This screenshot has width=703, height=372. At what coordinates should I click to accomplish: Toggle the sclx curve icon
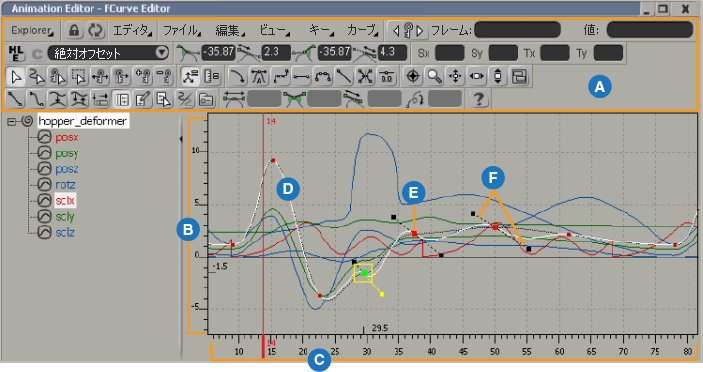point(44,201)
